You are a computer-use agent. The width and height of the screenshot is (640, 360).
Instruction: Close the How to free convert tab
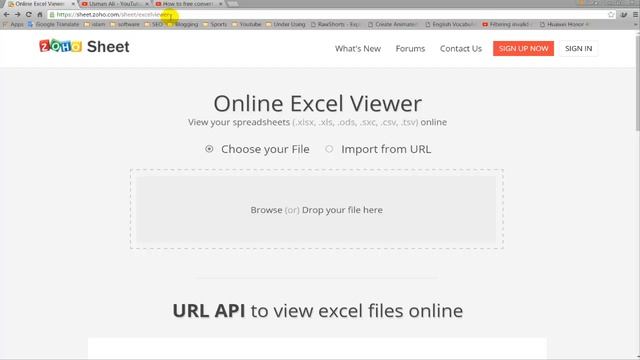point(221,4)
